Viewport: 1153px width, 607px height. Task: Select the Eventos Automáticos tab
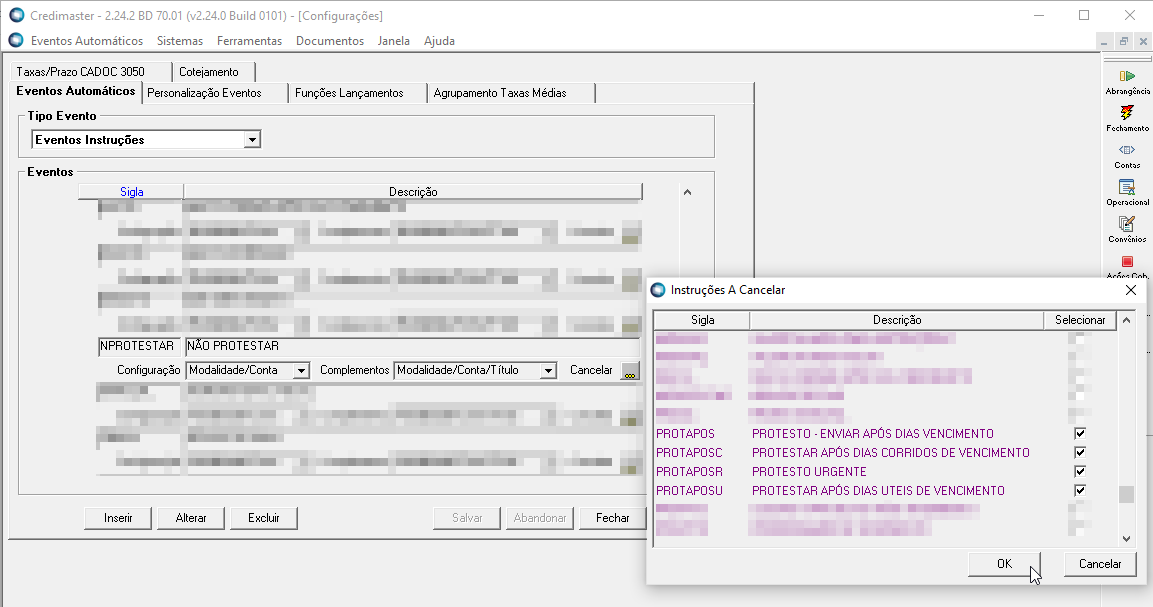tap(76, 91)
